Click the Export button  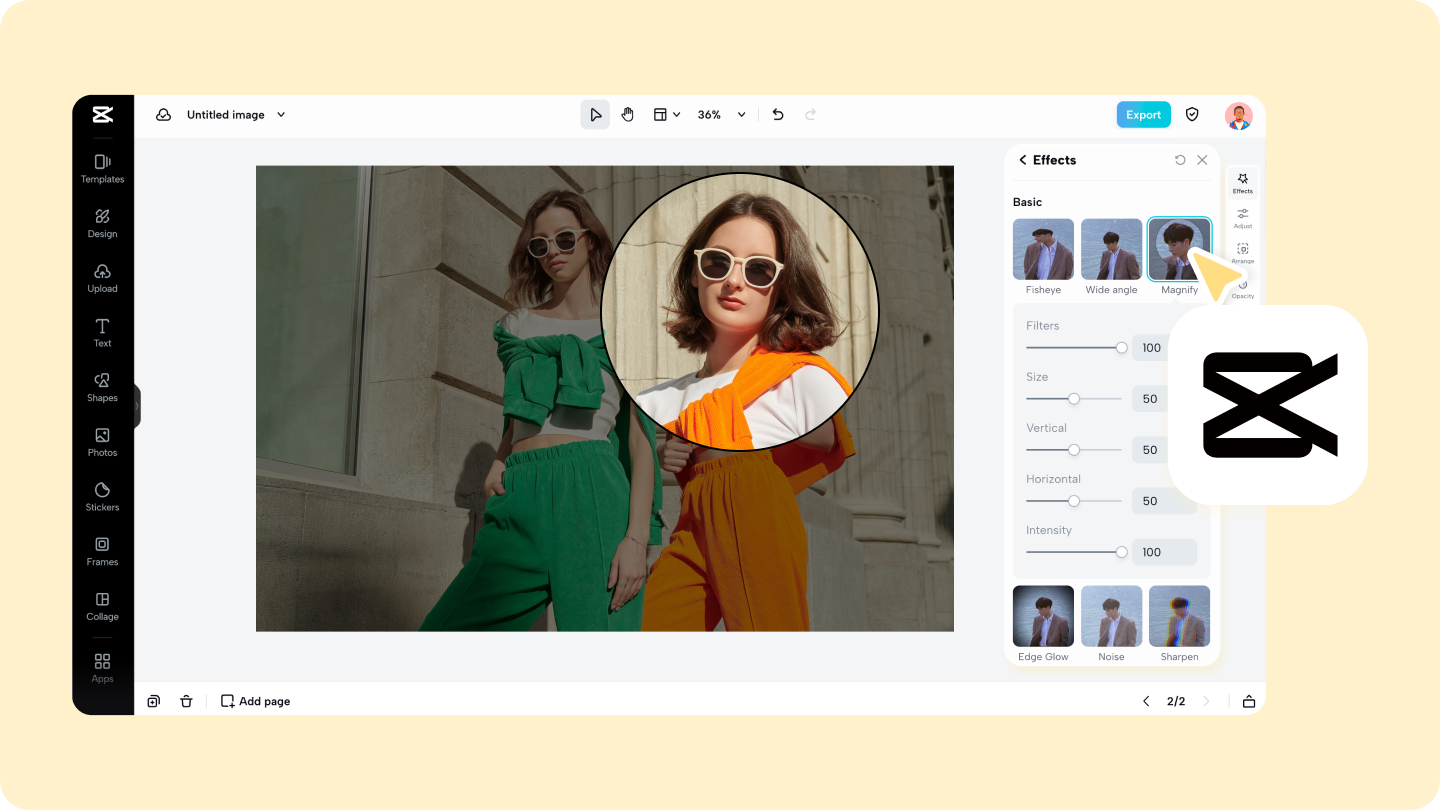(x=1143, y=115)
